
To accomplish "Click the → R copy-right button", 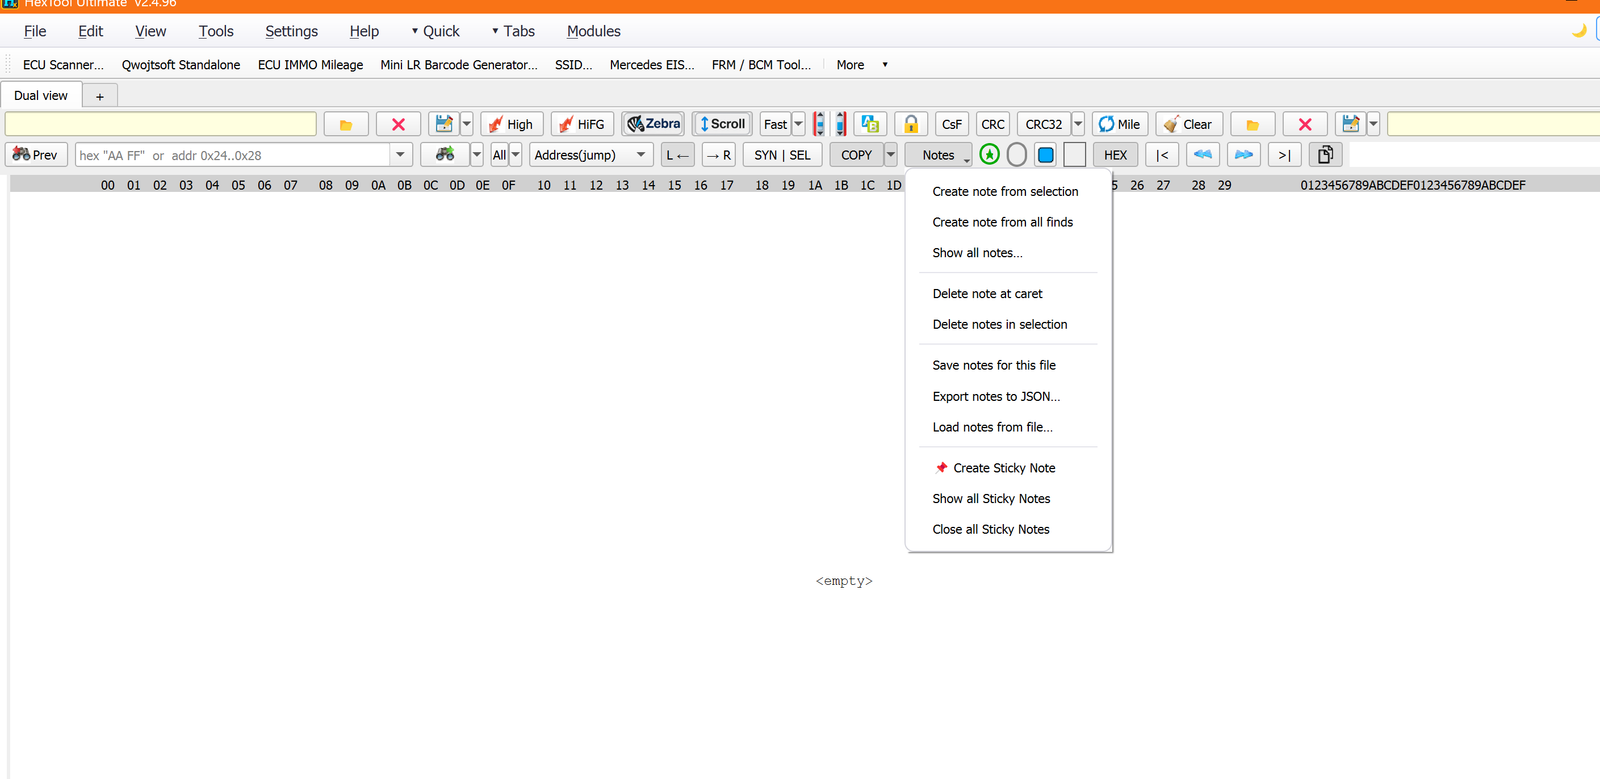I will click(x=719, y=155).
